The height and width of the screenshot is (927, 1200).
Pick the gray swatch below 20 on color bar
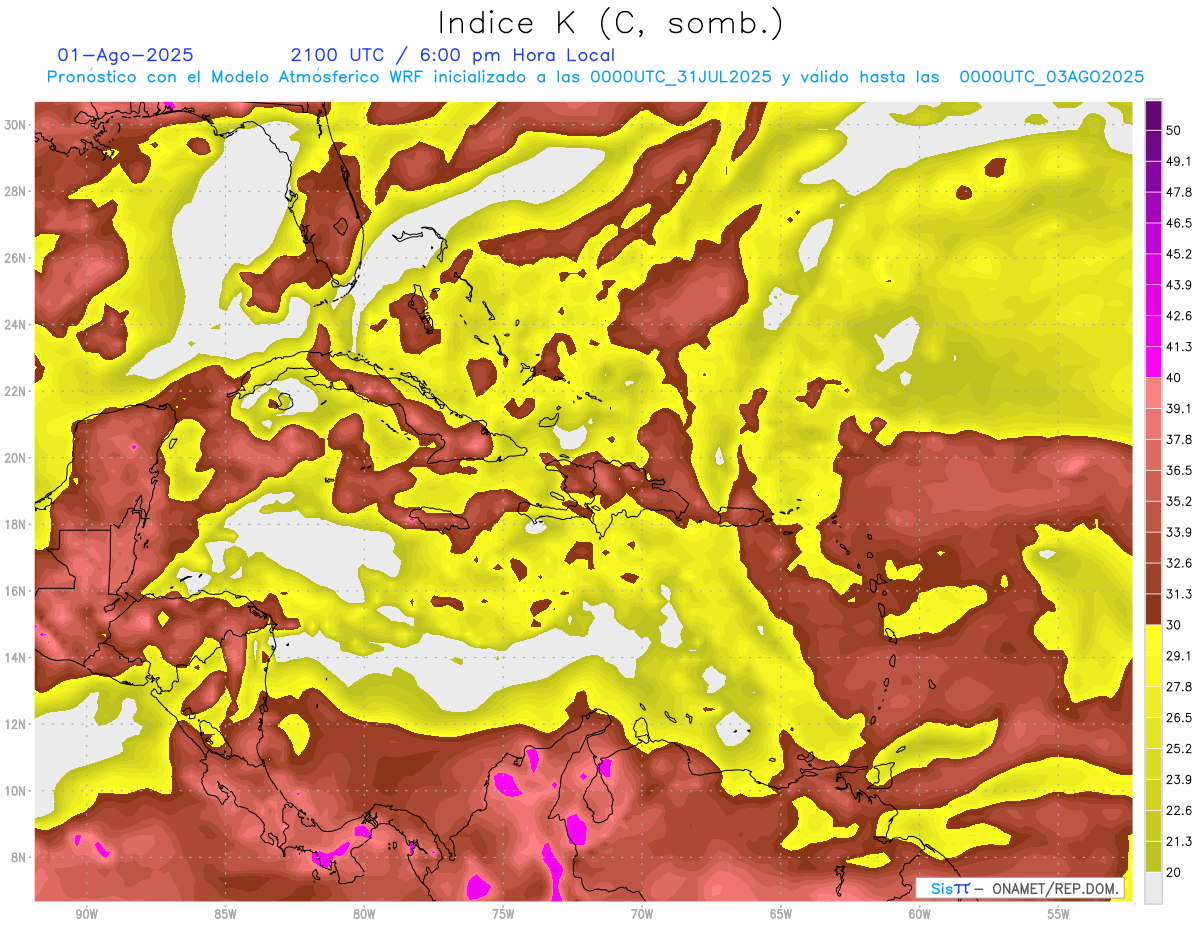(1153, 888)
